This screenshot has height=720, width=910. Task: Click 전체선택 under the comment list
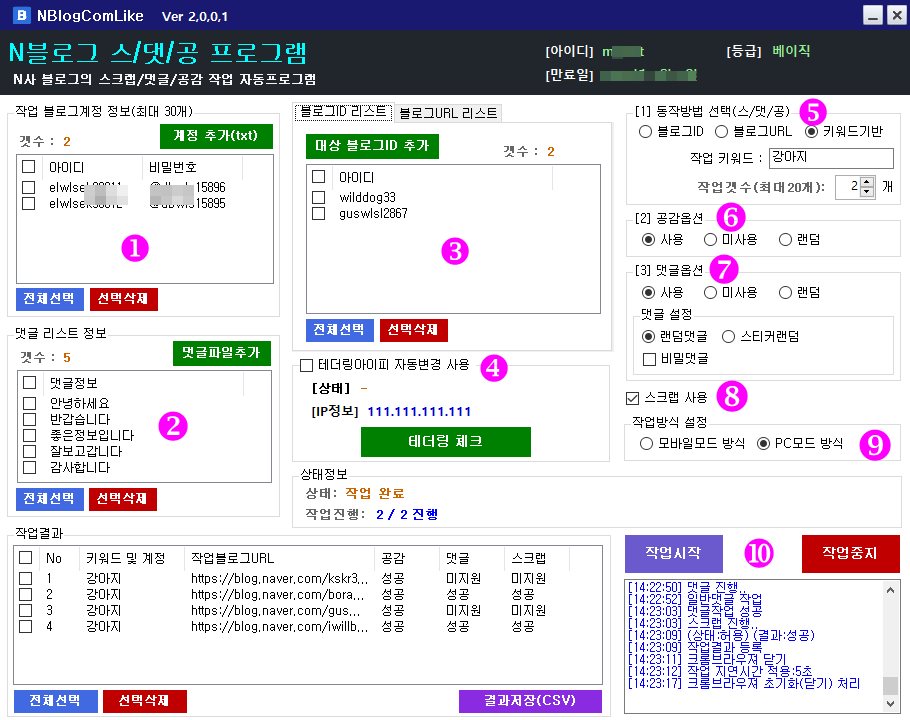49,498
